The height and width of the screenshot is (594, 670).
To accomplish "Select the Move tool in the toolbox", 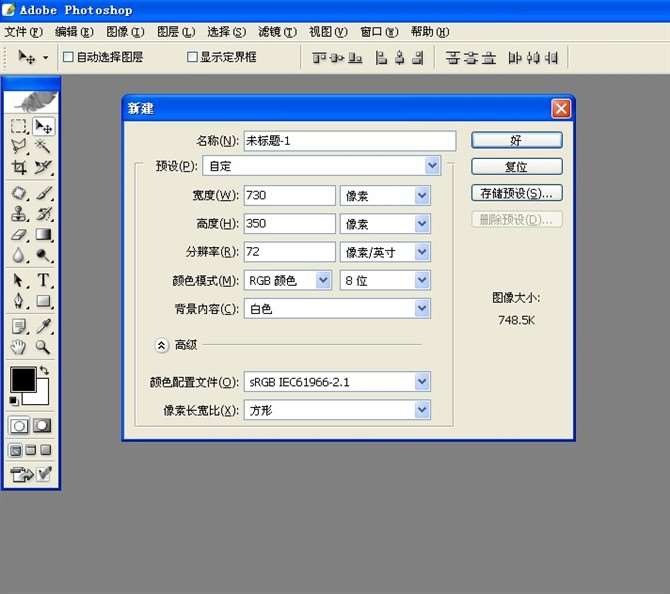I will coord(43,126).
